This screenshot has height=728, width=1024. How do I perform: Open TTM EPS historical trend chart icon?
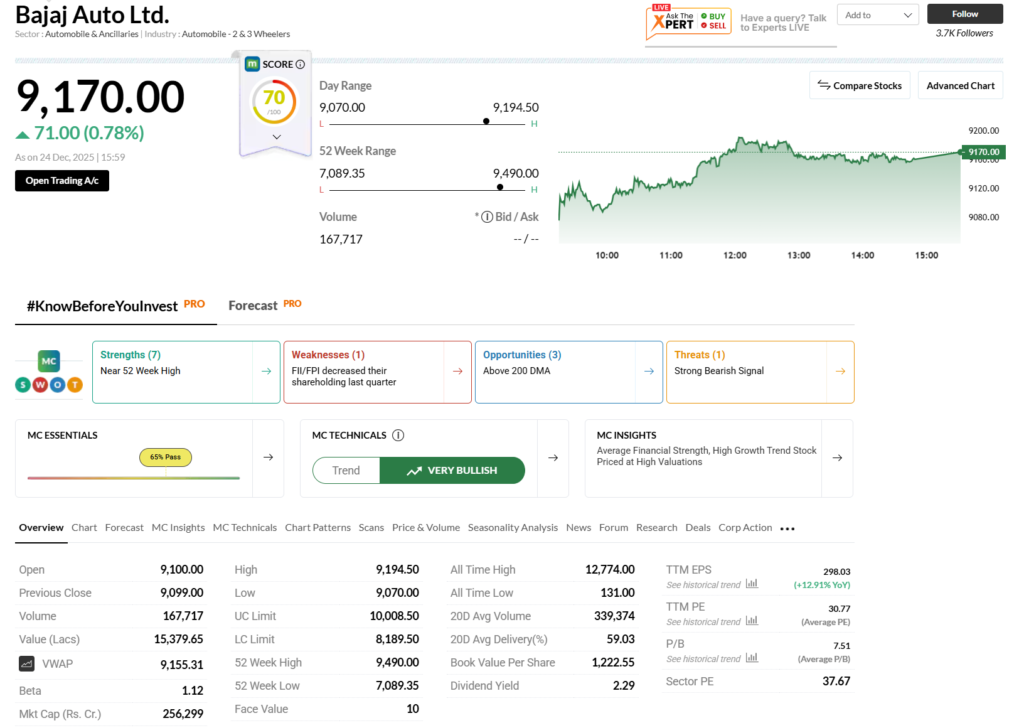(751, 584)
